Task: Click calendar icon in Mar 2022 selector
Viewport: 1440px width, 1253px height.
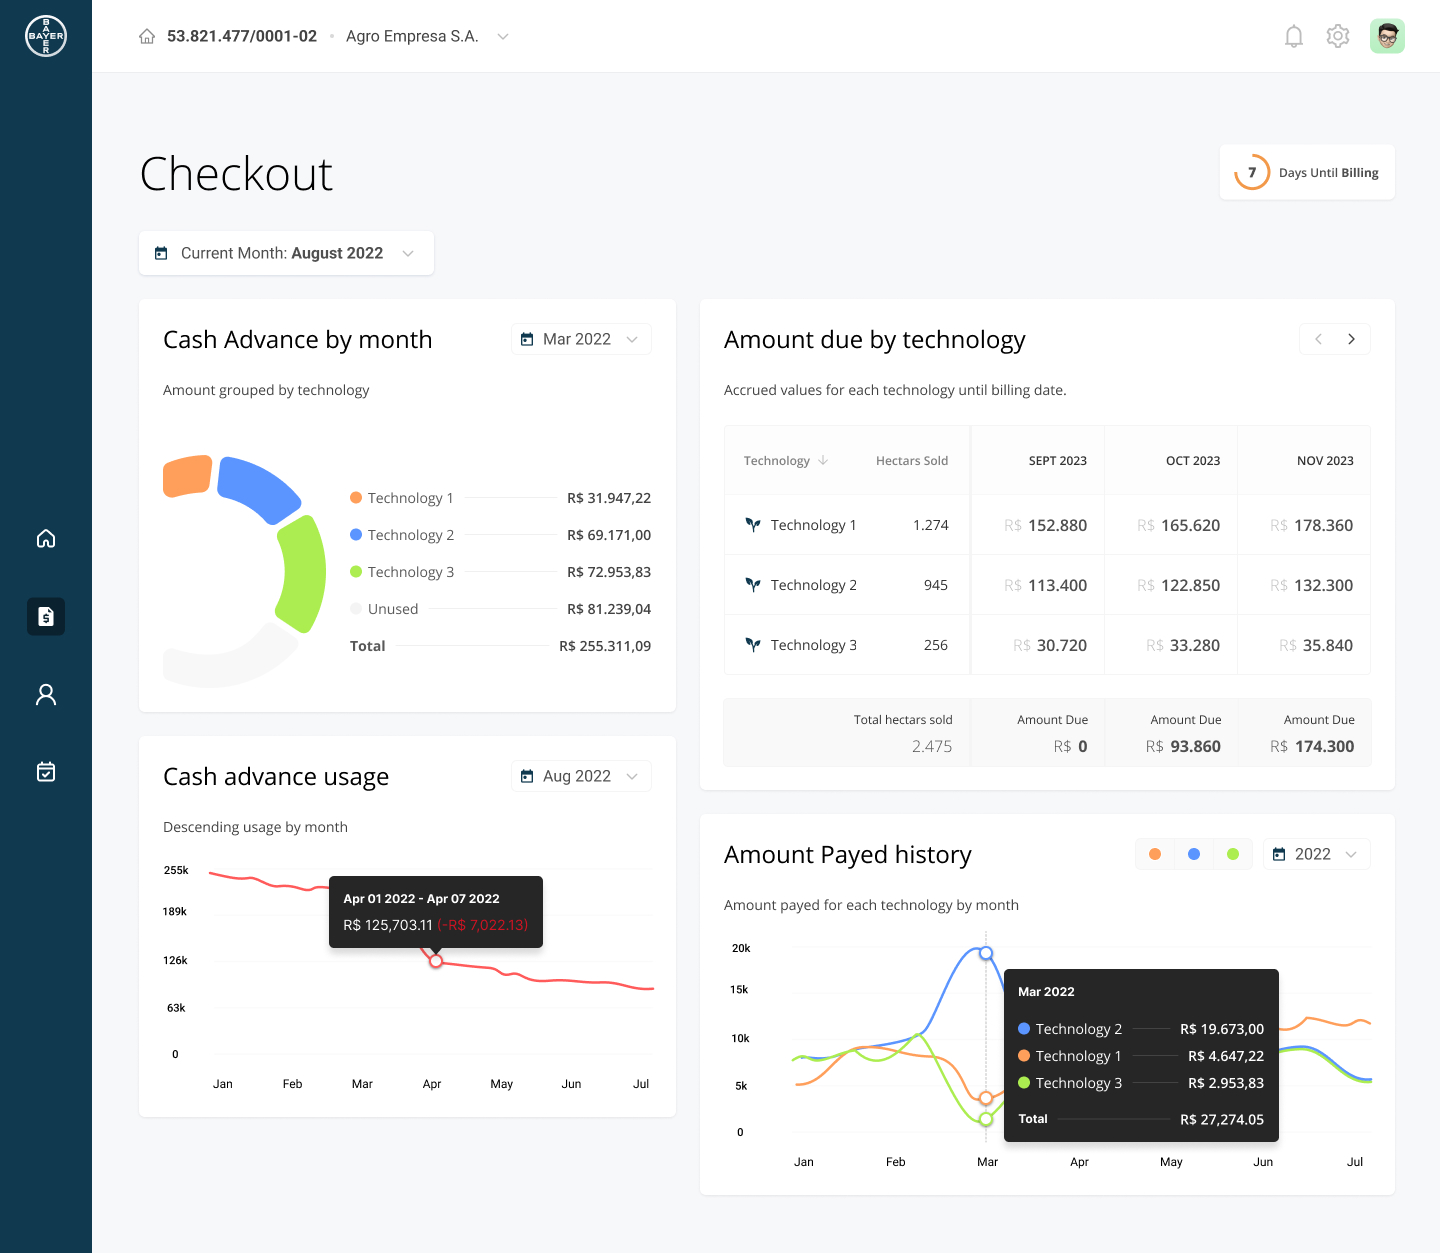Action: [527, 339]
